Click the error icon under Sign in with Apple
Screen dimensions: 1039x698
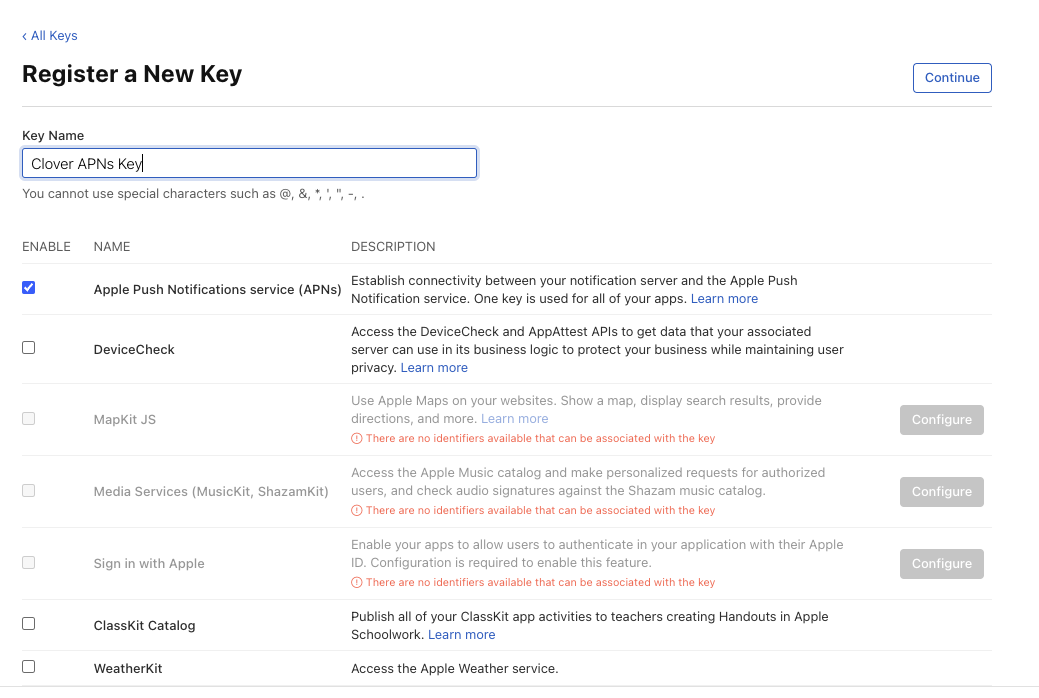coord(357,582)
